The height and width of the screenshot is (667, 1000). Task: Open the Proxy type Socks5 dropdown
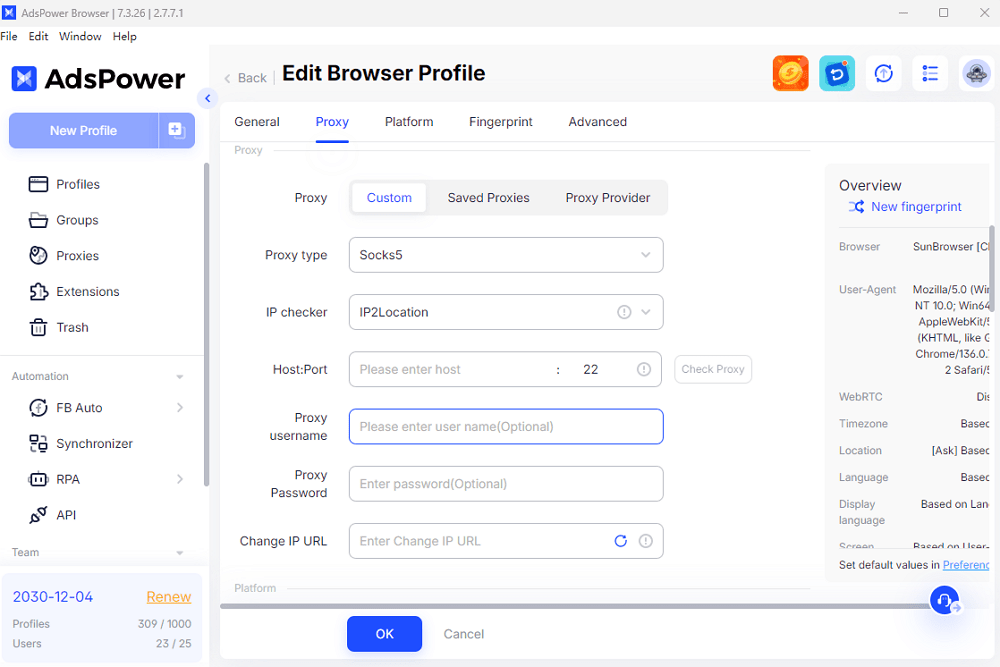506,255
